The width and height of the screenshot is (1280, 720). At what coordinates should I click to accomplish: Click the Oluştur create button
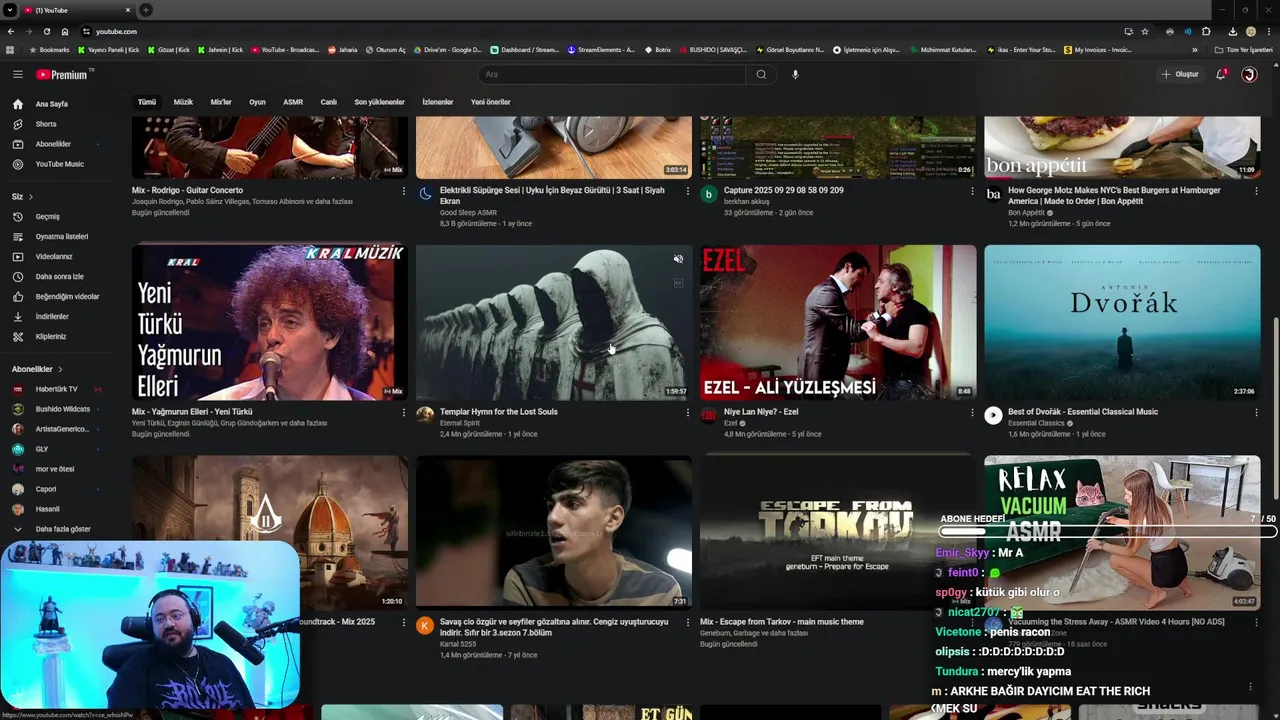(1180, 74)
